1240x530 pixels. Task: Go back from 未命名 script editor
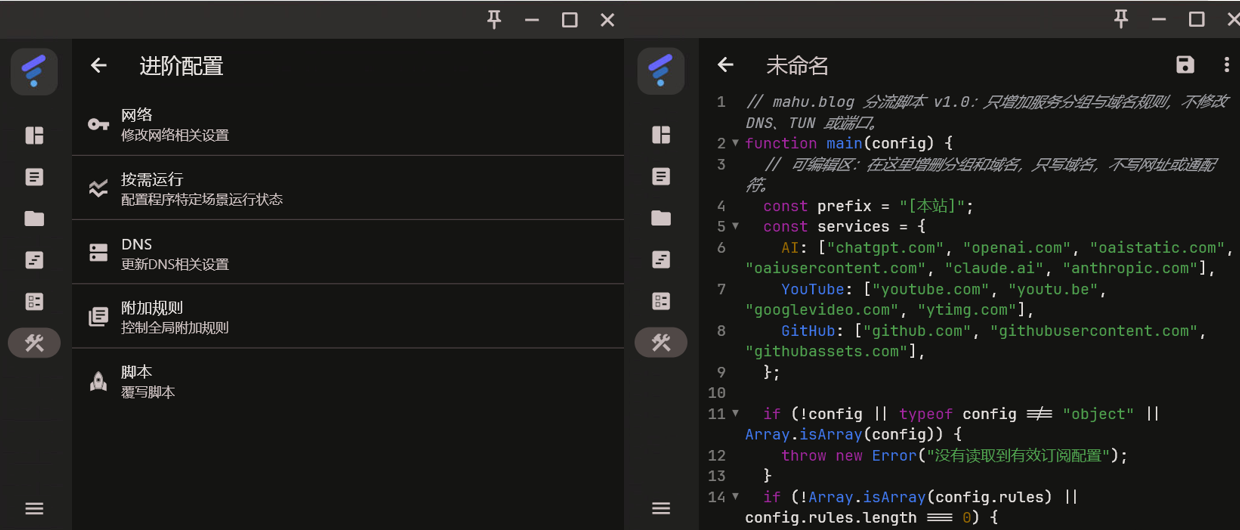click(x=726, y=65)
